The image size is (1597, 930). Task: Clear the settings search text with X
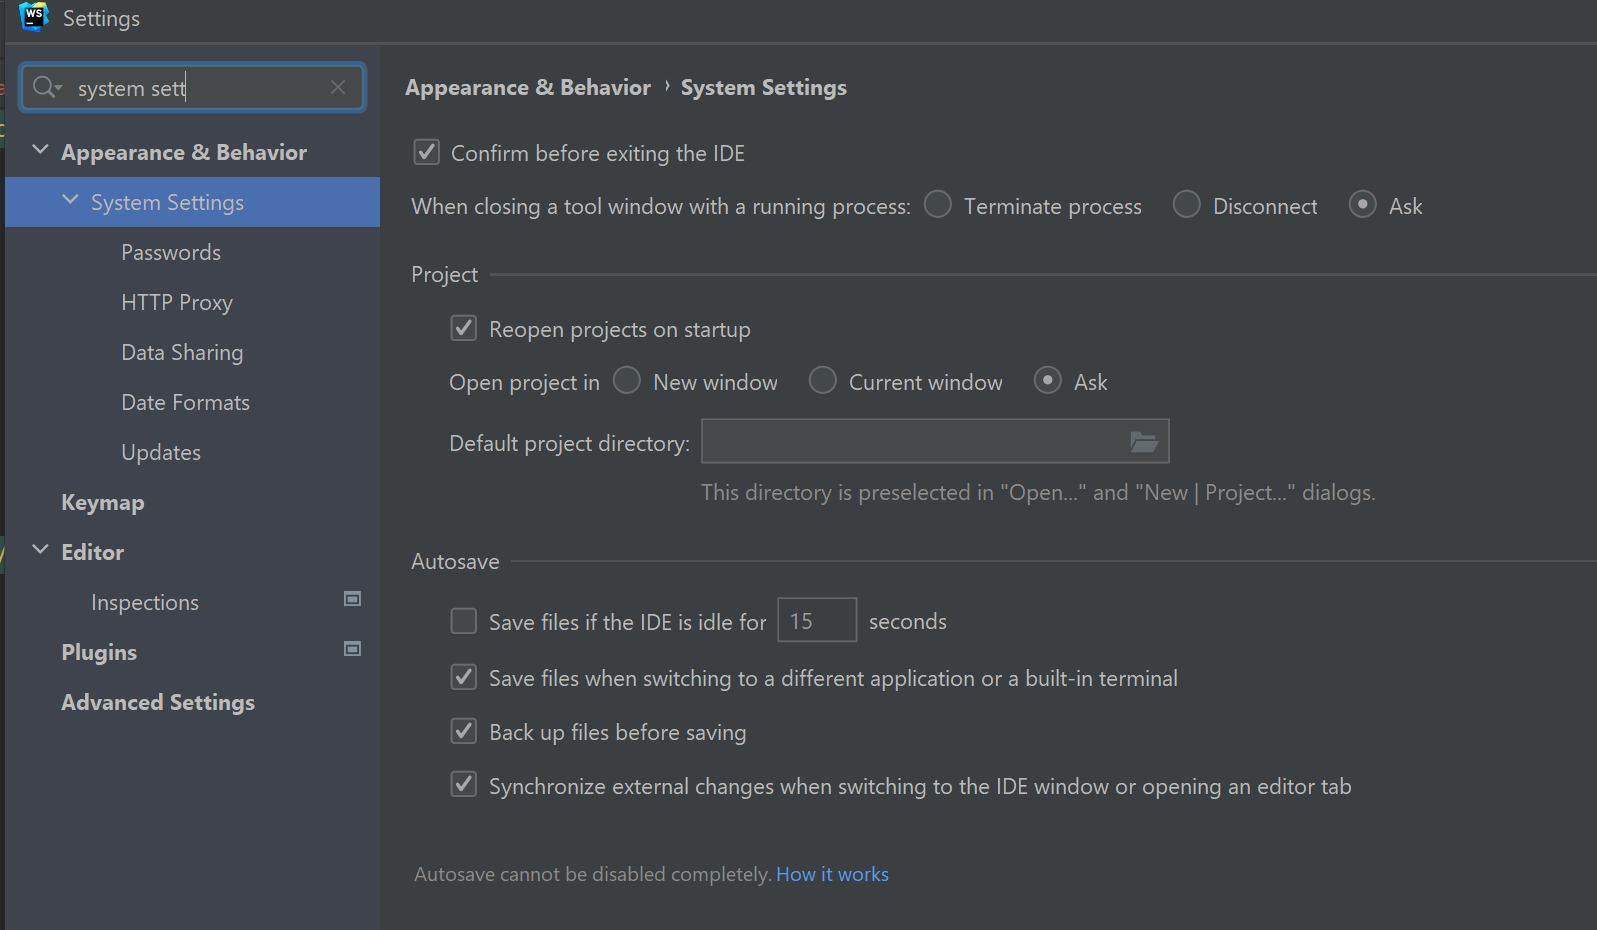click(x=338, y=87)
